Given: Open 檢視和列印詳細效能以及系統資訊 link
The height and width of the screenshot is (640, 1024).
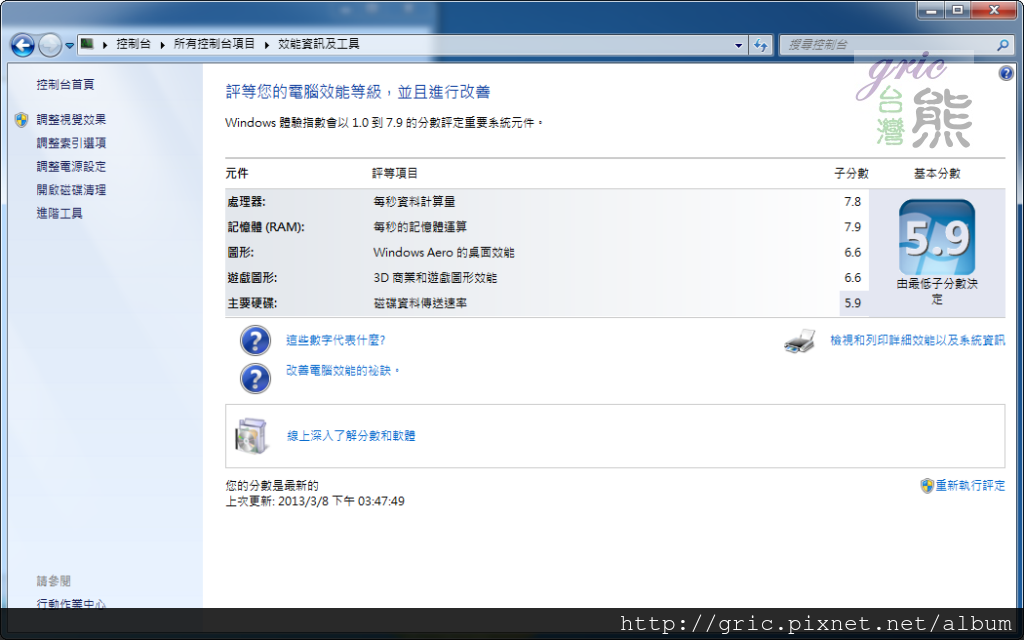Looking at the screenshot, I should pos(918,340).
